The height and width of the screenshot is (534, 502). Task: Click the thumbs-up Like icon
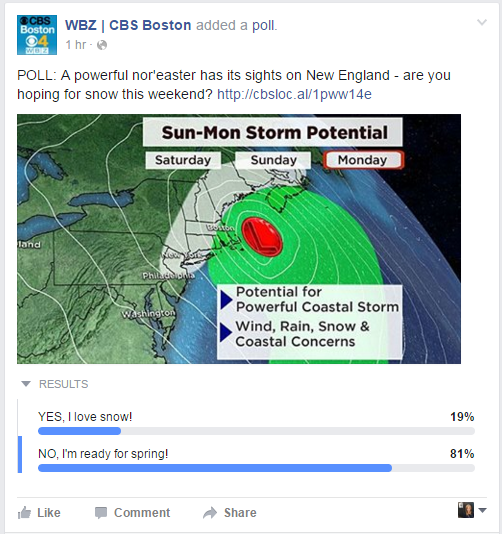tap(25, 513)
